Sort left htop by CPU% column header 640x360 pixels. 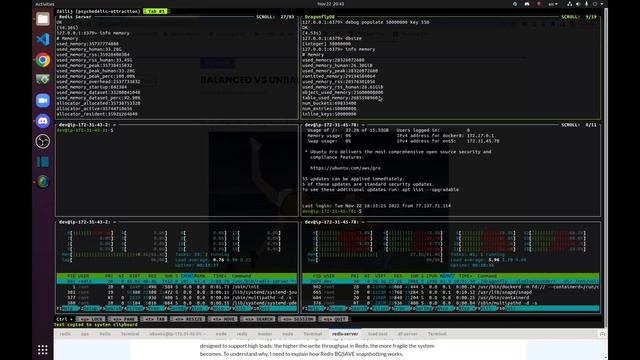(187, 276)
